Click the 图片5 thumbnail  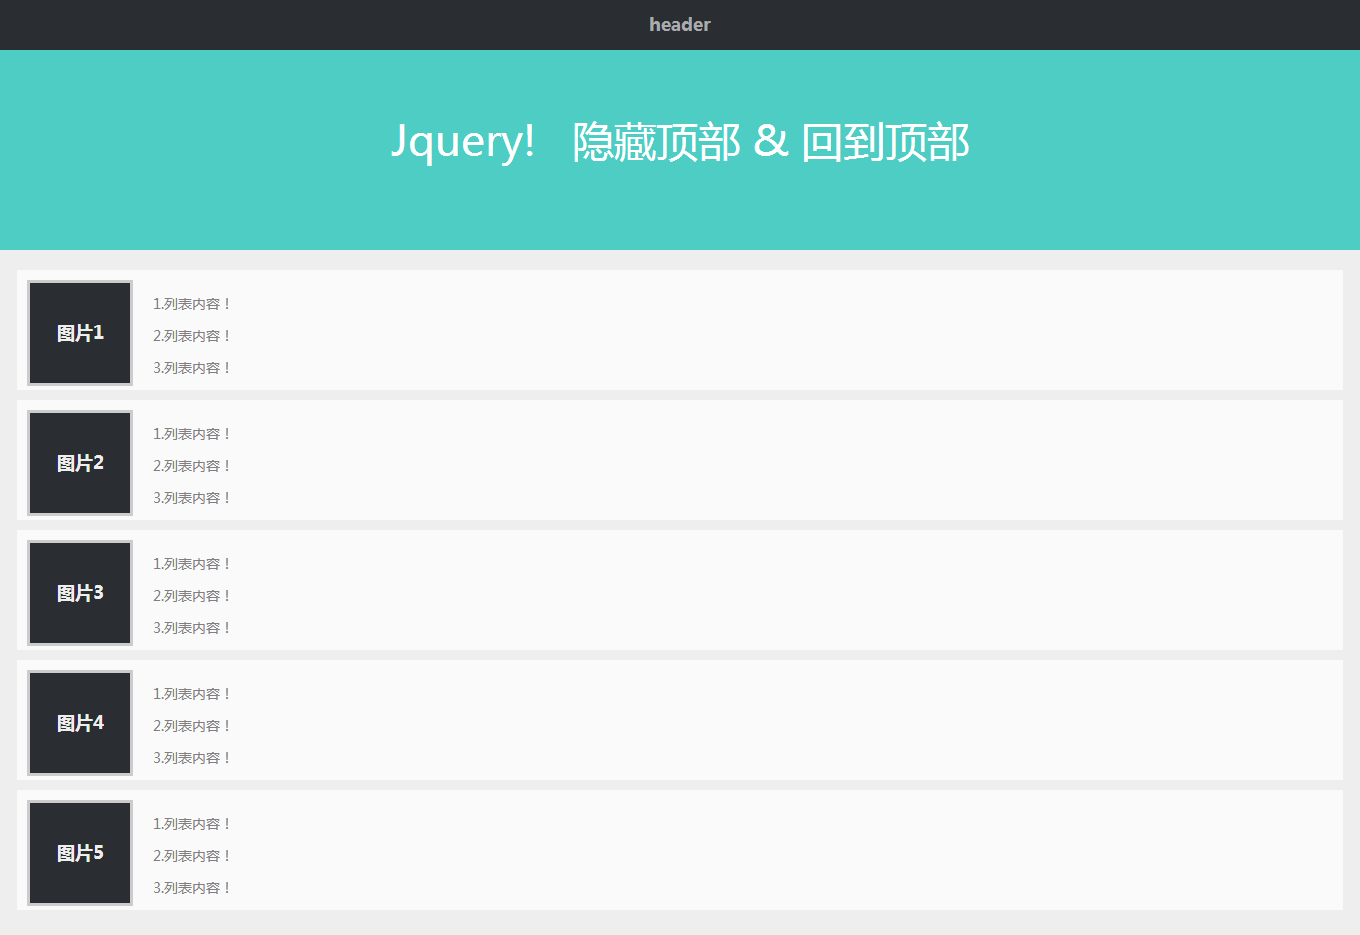tap(80, 853)
